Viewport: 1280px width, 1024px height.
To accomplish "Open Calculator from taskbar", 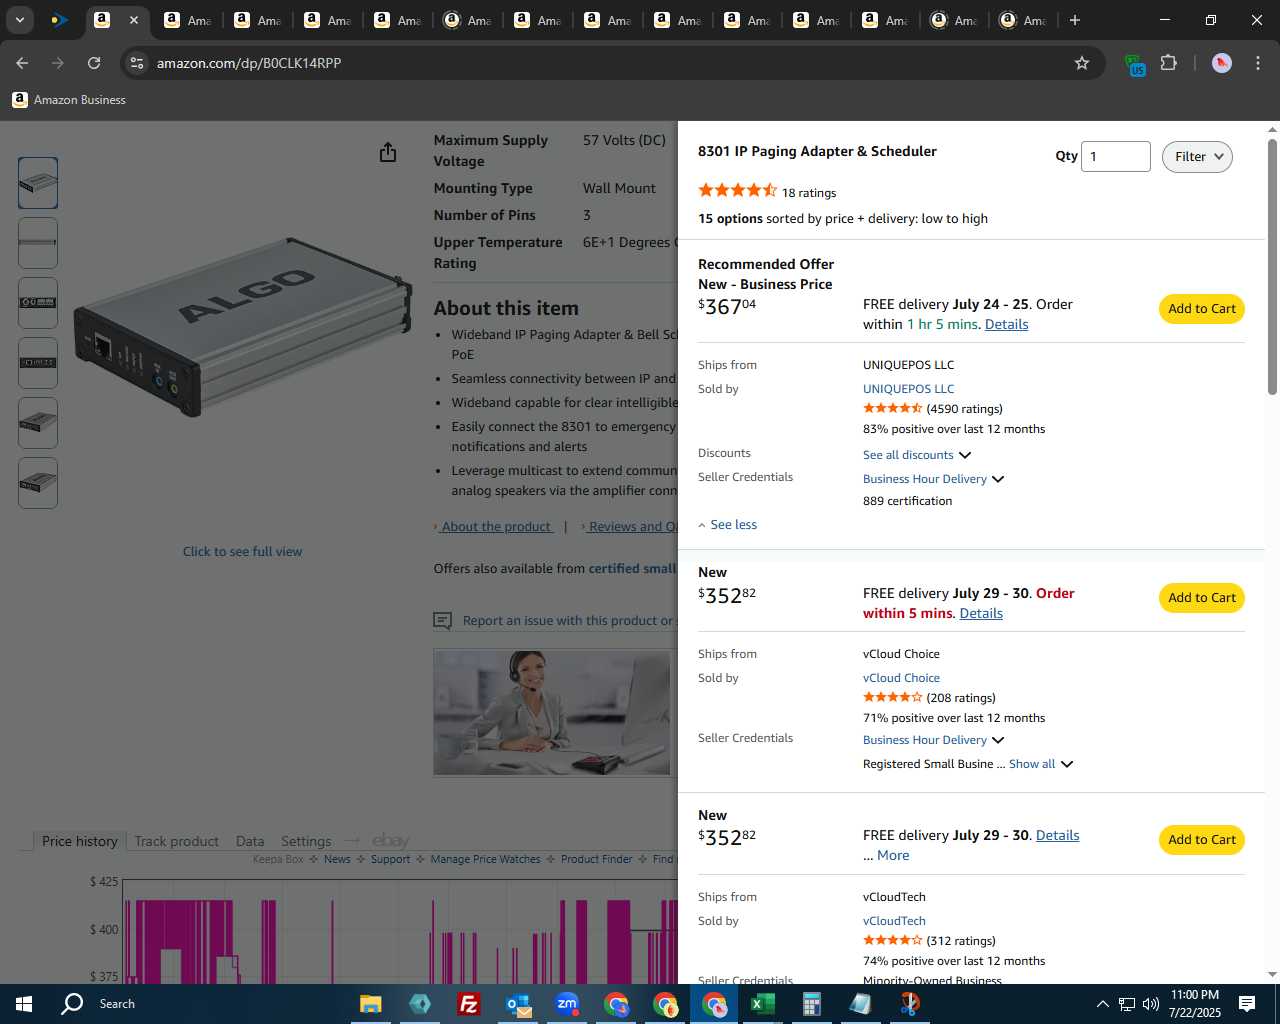I will click(811, 1004).
